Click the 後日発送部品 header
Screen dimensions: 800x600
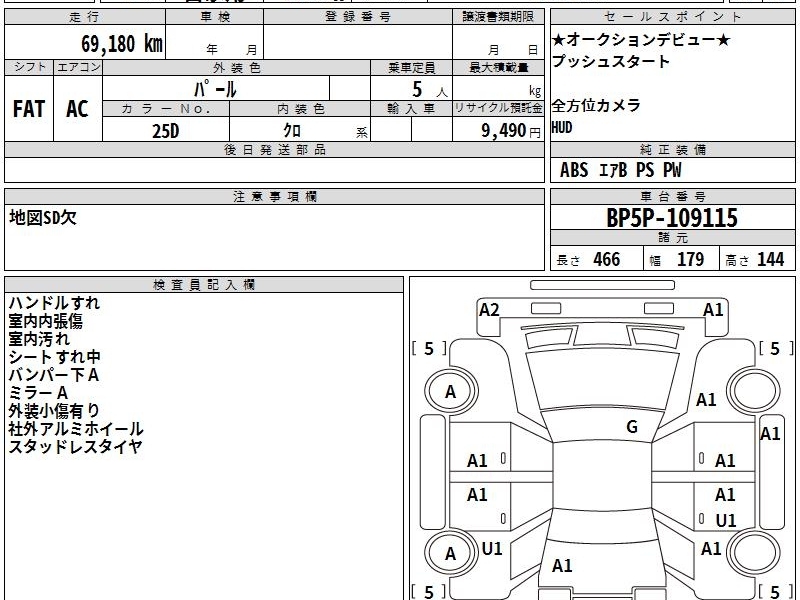(274, 149)
